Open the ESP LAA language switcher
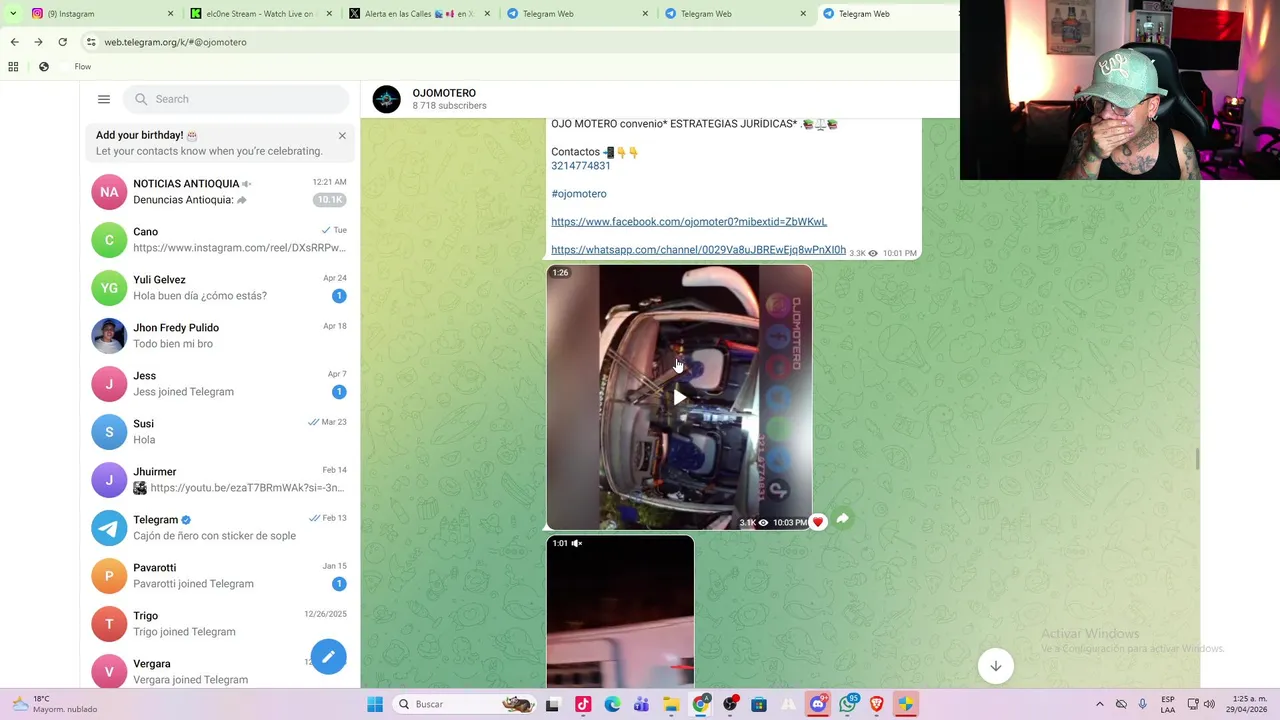The width and height of the screenshot is (1280, 720). tap(1168, 704)
